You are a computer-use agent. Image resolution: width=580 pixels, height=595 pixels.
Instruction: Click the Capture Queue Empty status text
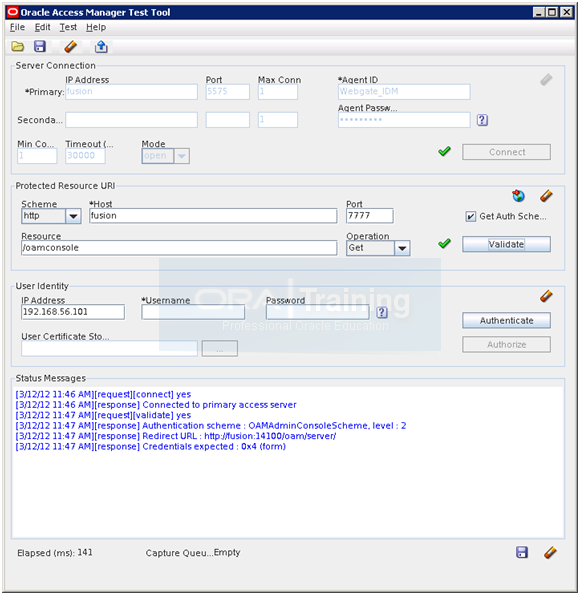tap(193, 552)
